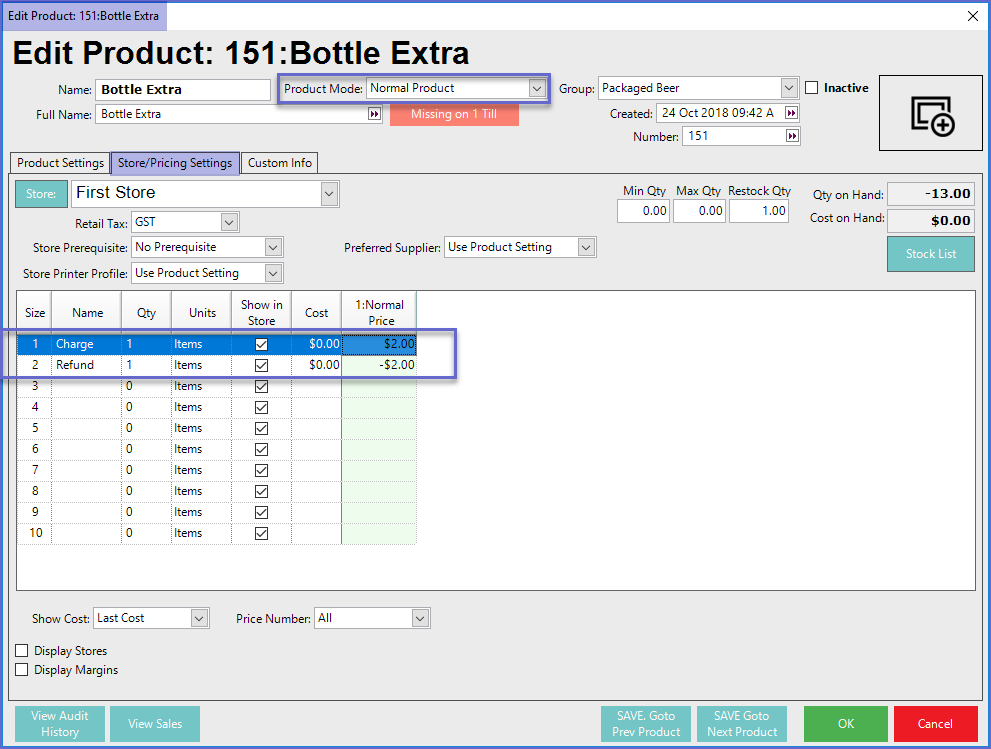Open the Custom Info tab
This screenshot has width=991, height=749.
pyautogui.click(x=280, y=163)
